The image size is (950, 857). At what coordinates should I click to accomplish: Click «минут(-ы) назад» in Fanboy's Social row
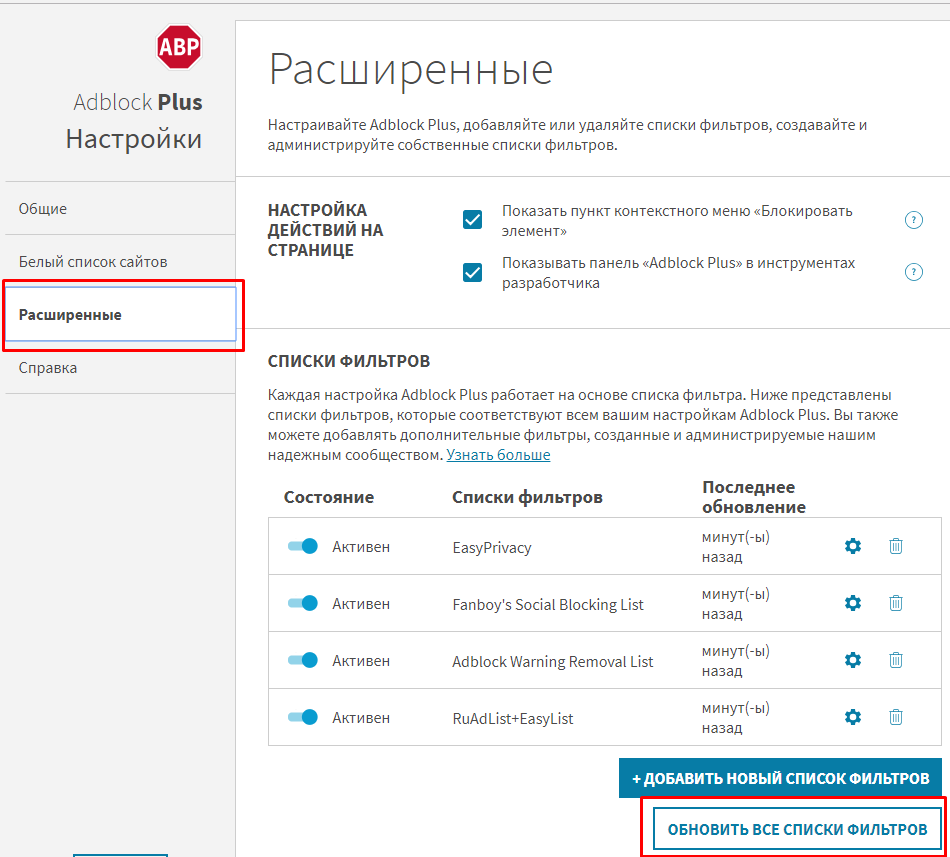[736, 604]
